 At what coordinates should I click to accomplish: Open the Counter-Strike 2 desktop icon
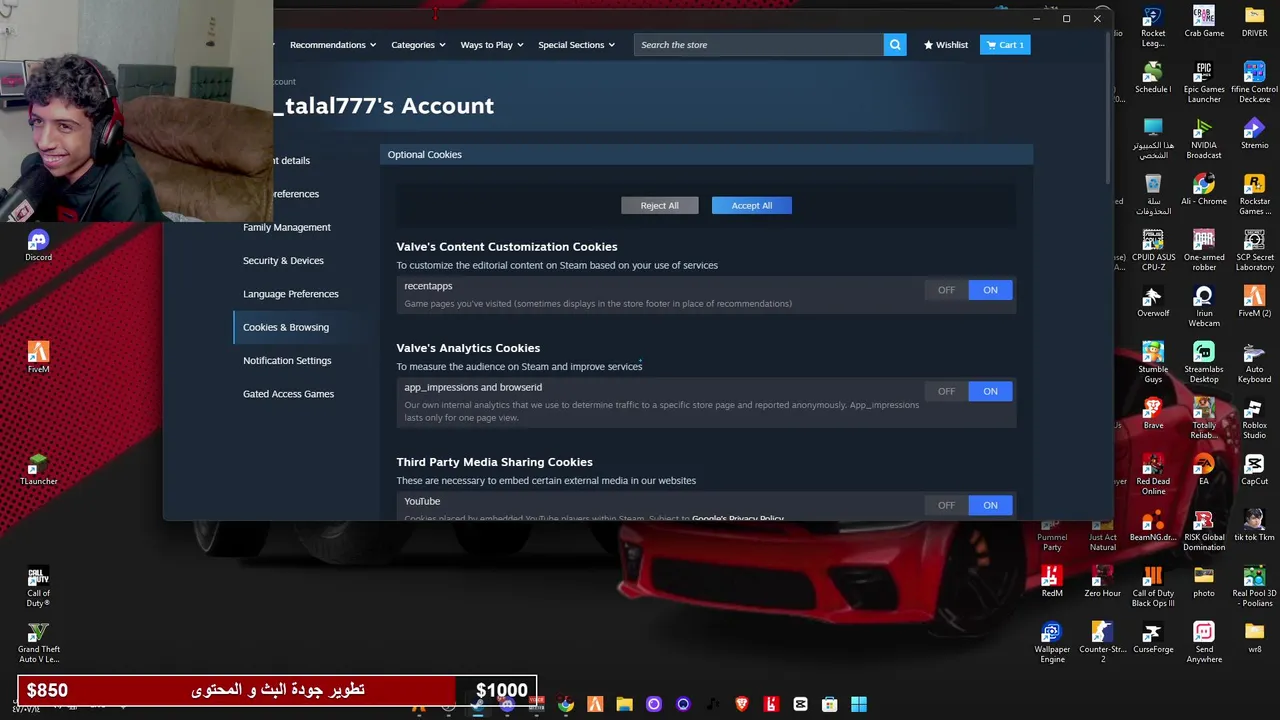tap(1102, 643)
